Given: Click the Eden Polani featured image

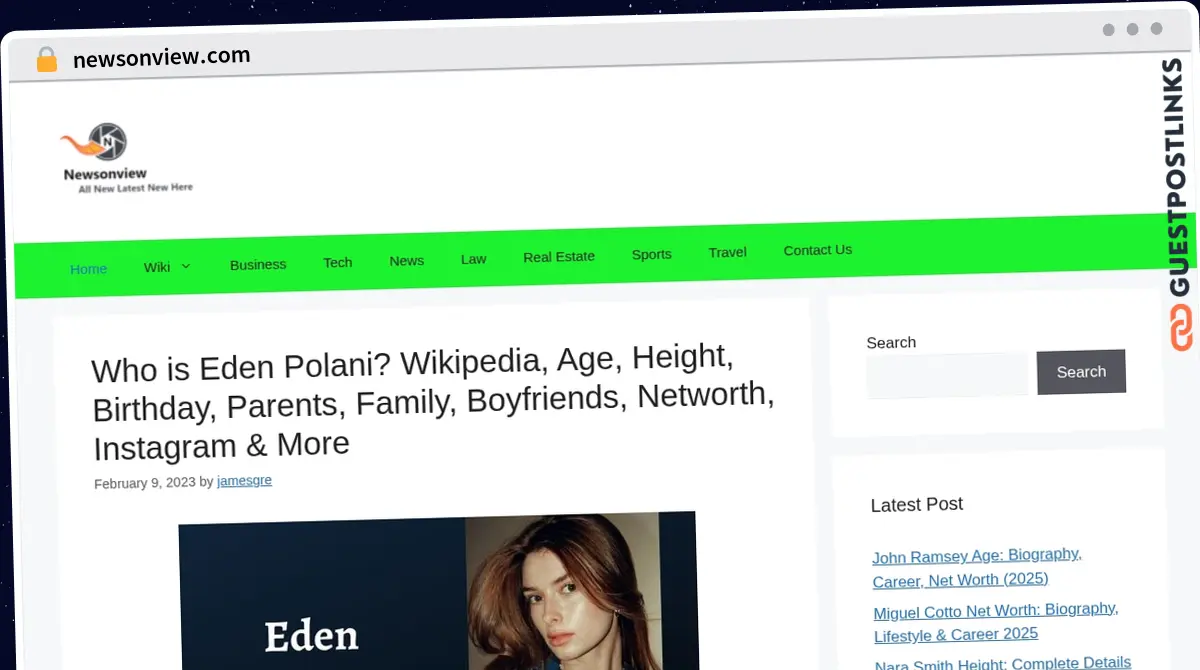Looking at the screenshot, I should pyautogui.click(x=438, y=592).
